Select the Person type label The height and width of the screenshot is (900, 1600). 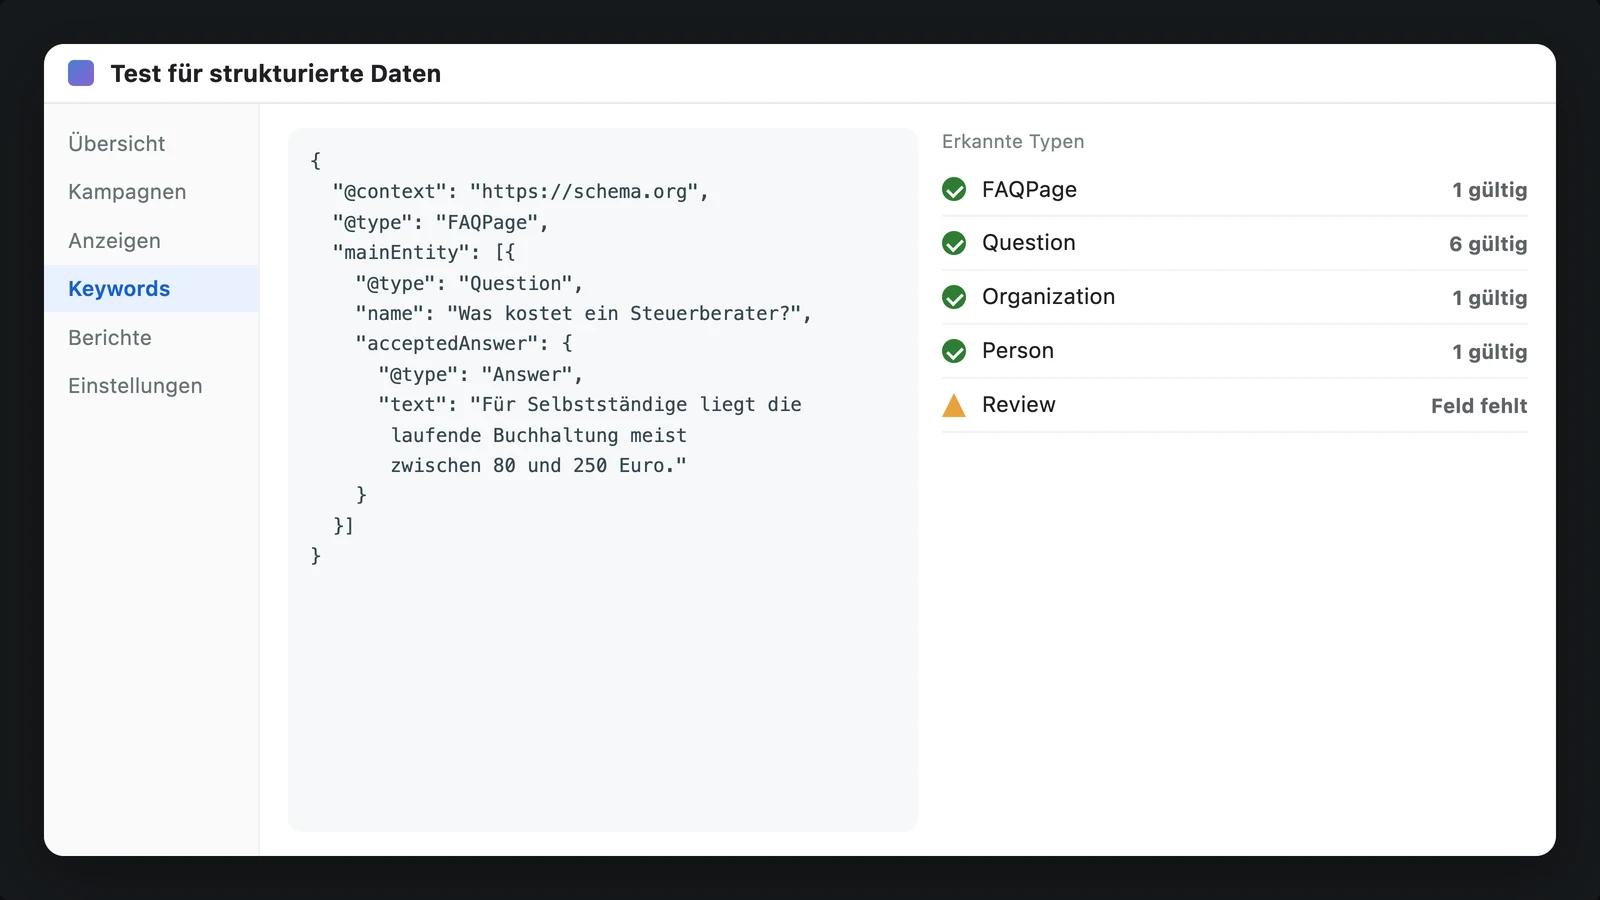[1018, 351]
